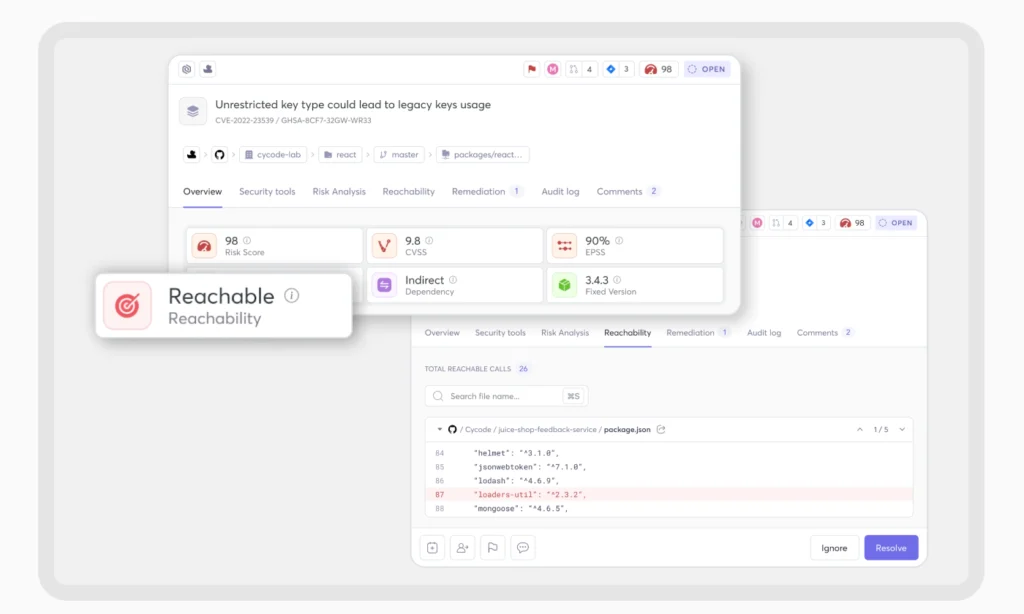Click pull request badge showing 4 in back panel
Viewport: 1024px width, 614px height.
click(782, 223)
